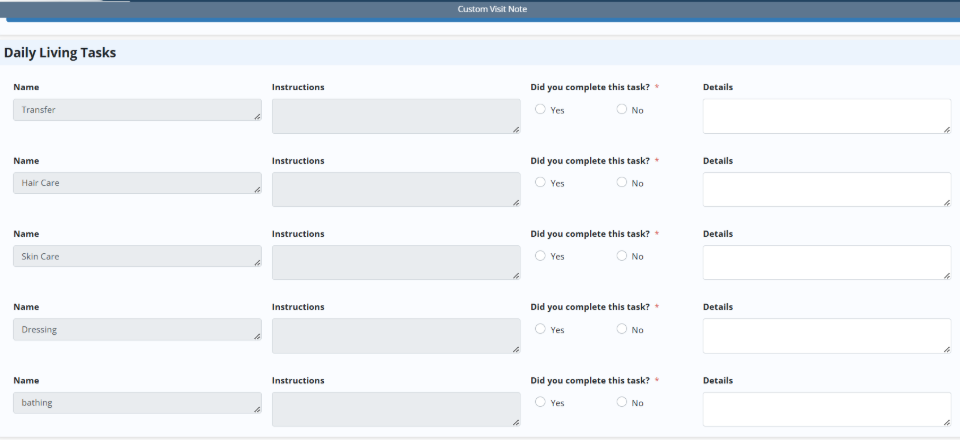960x440 pixels.
Task: Select Yes for the Transfer task
Action: 541,110
